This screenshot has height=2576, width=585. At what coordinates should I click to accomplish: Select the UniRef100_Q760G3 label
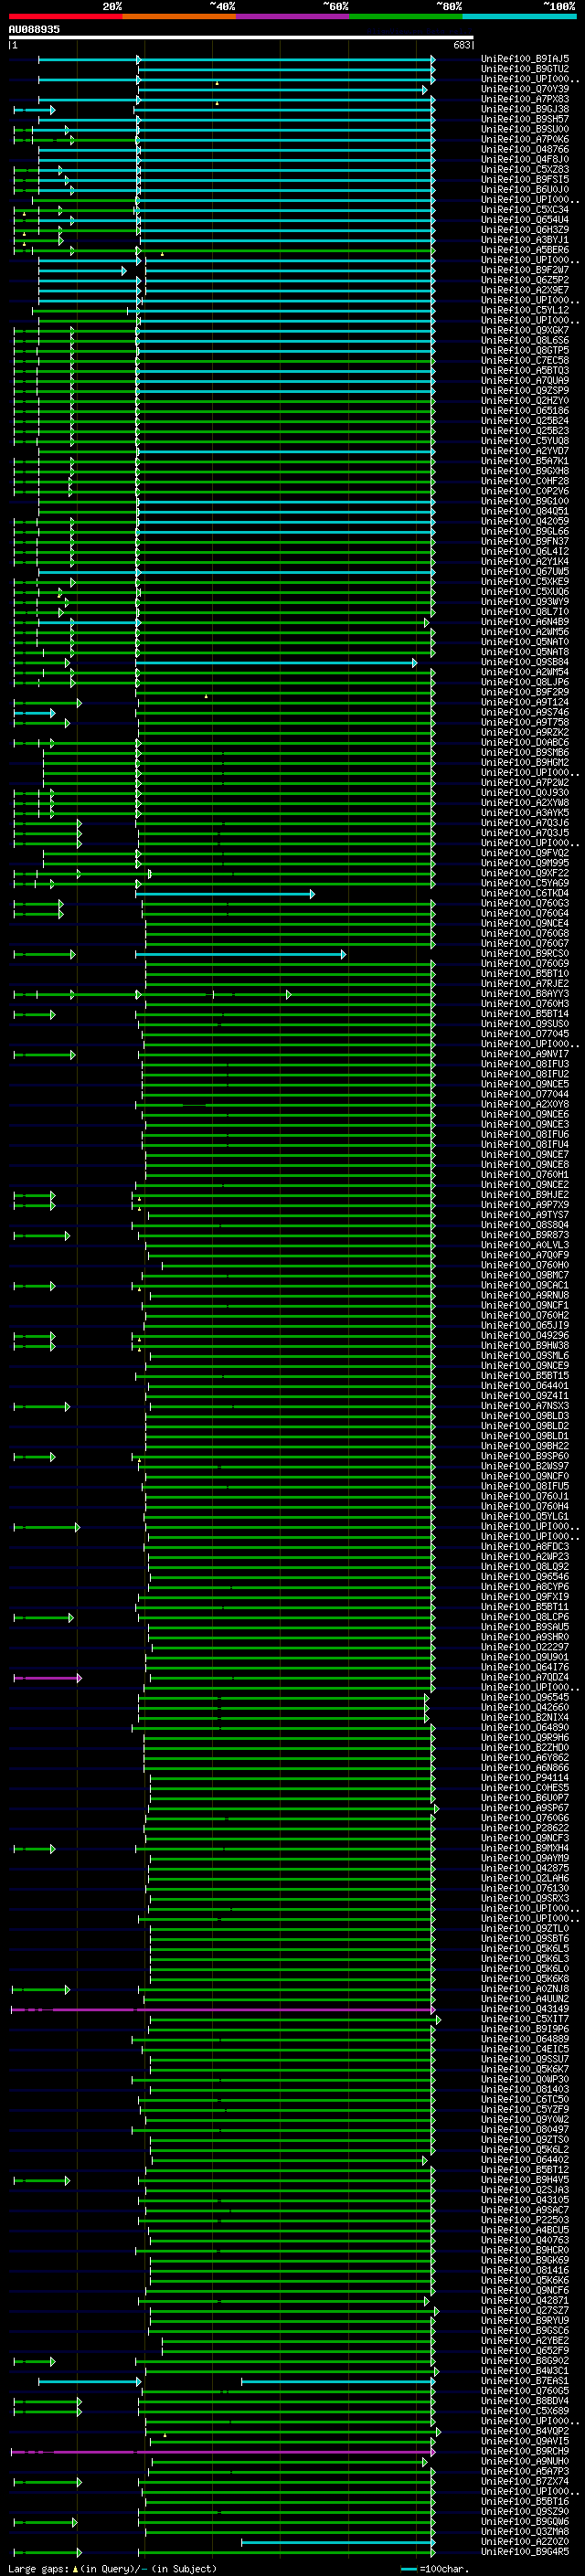525,903
